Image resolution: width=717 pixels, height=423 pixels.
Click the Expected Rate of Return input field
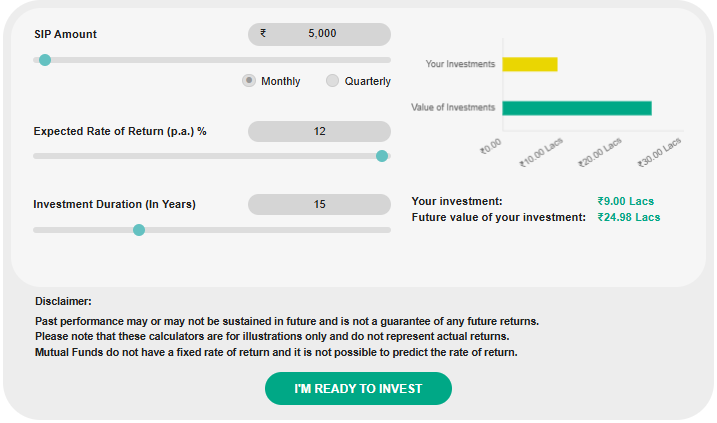(319, 131)
